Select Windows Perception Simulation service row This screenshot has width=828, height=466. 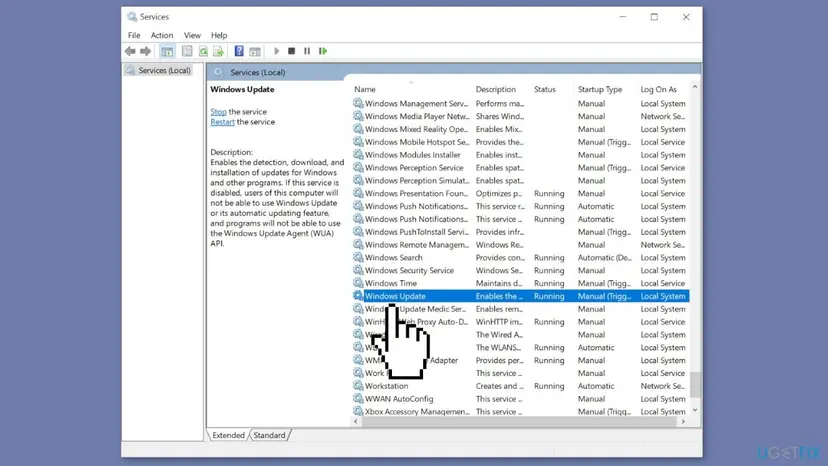(x=520, y=181)
